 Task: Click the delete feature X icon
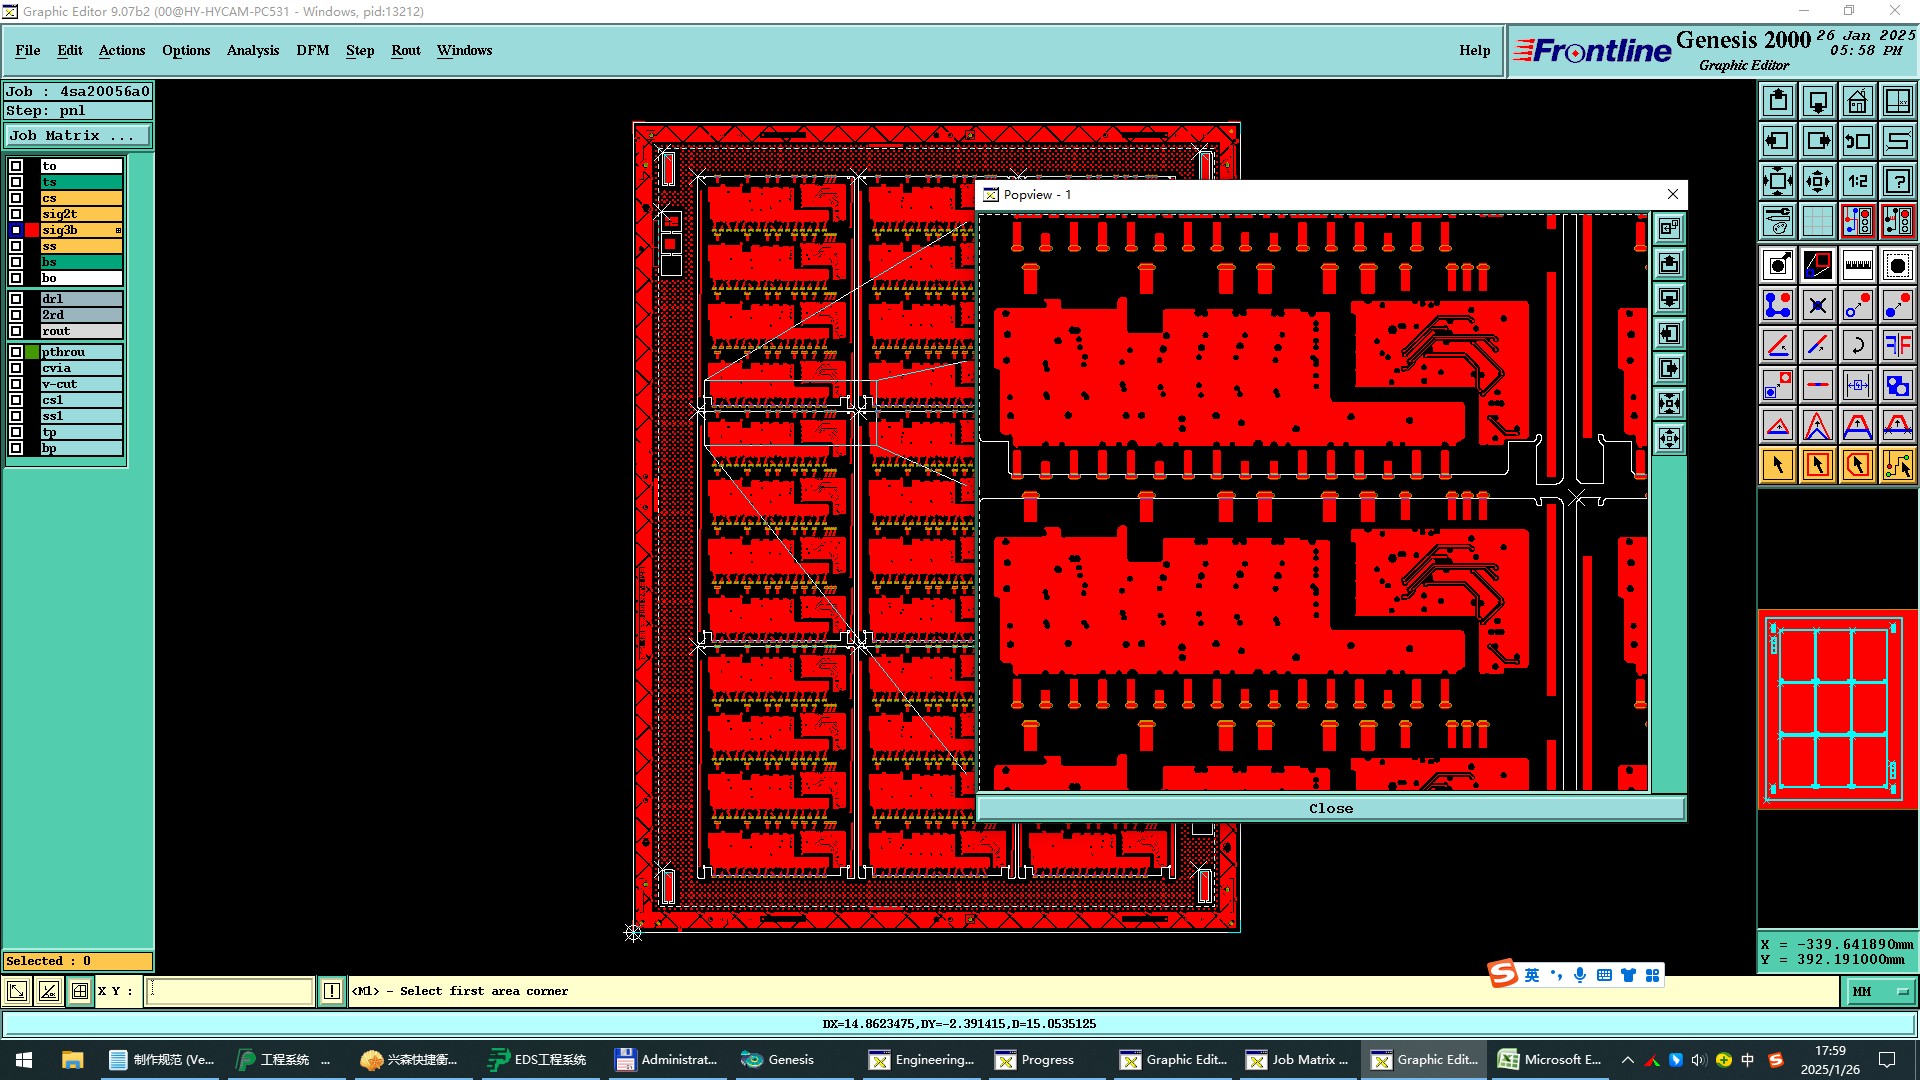(1817, 305)
